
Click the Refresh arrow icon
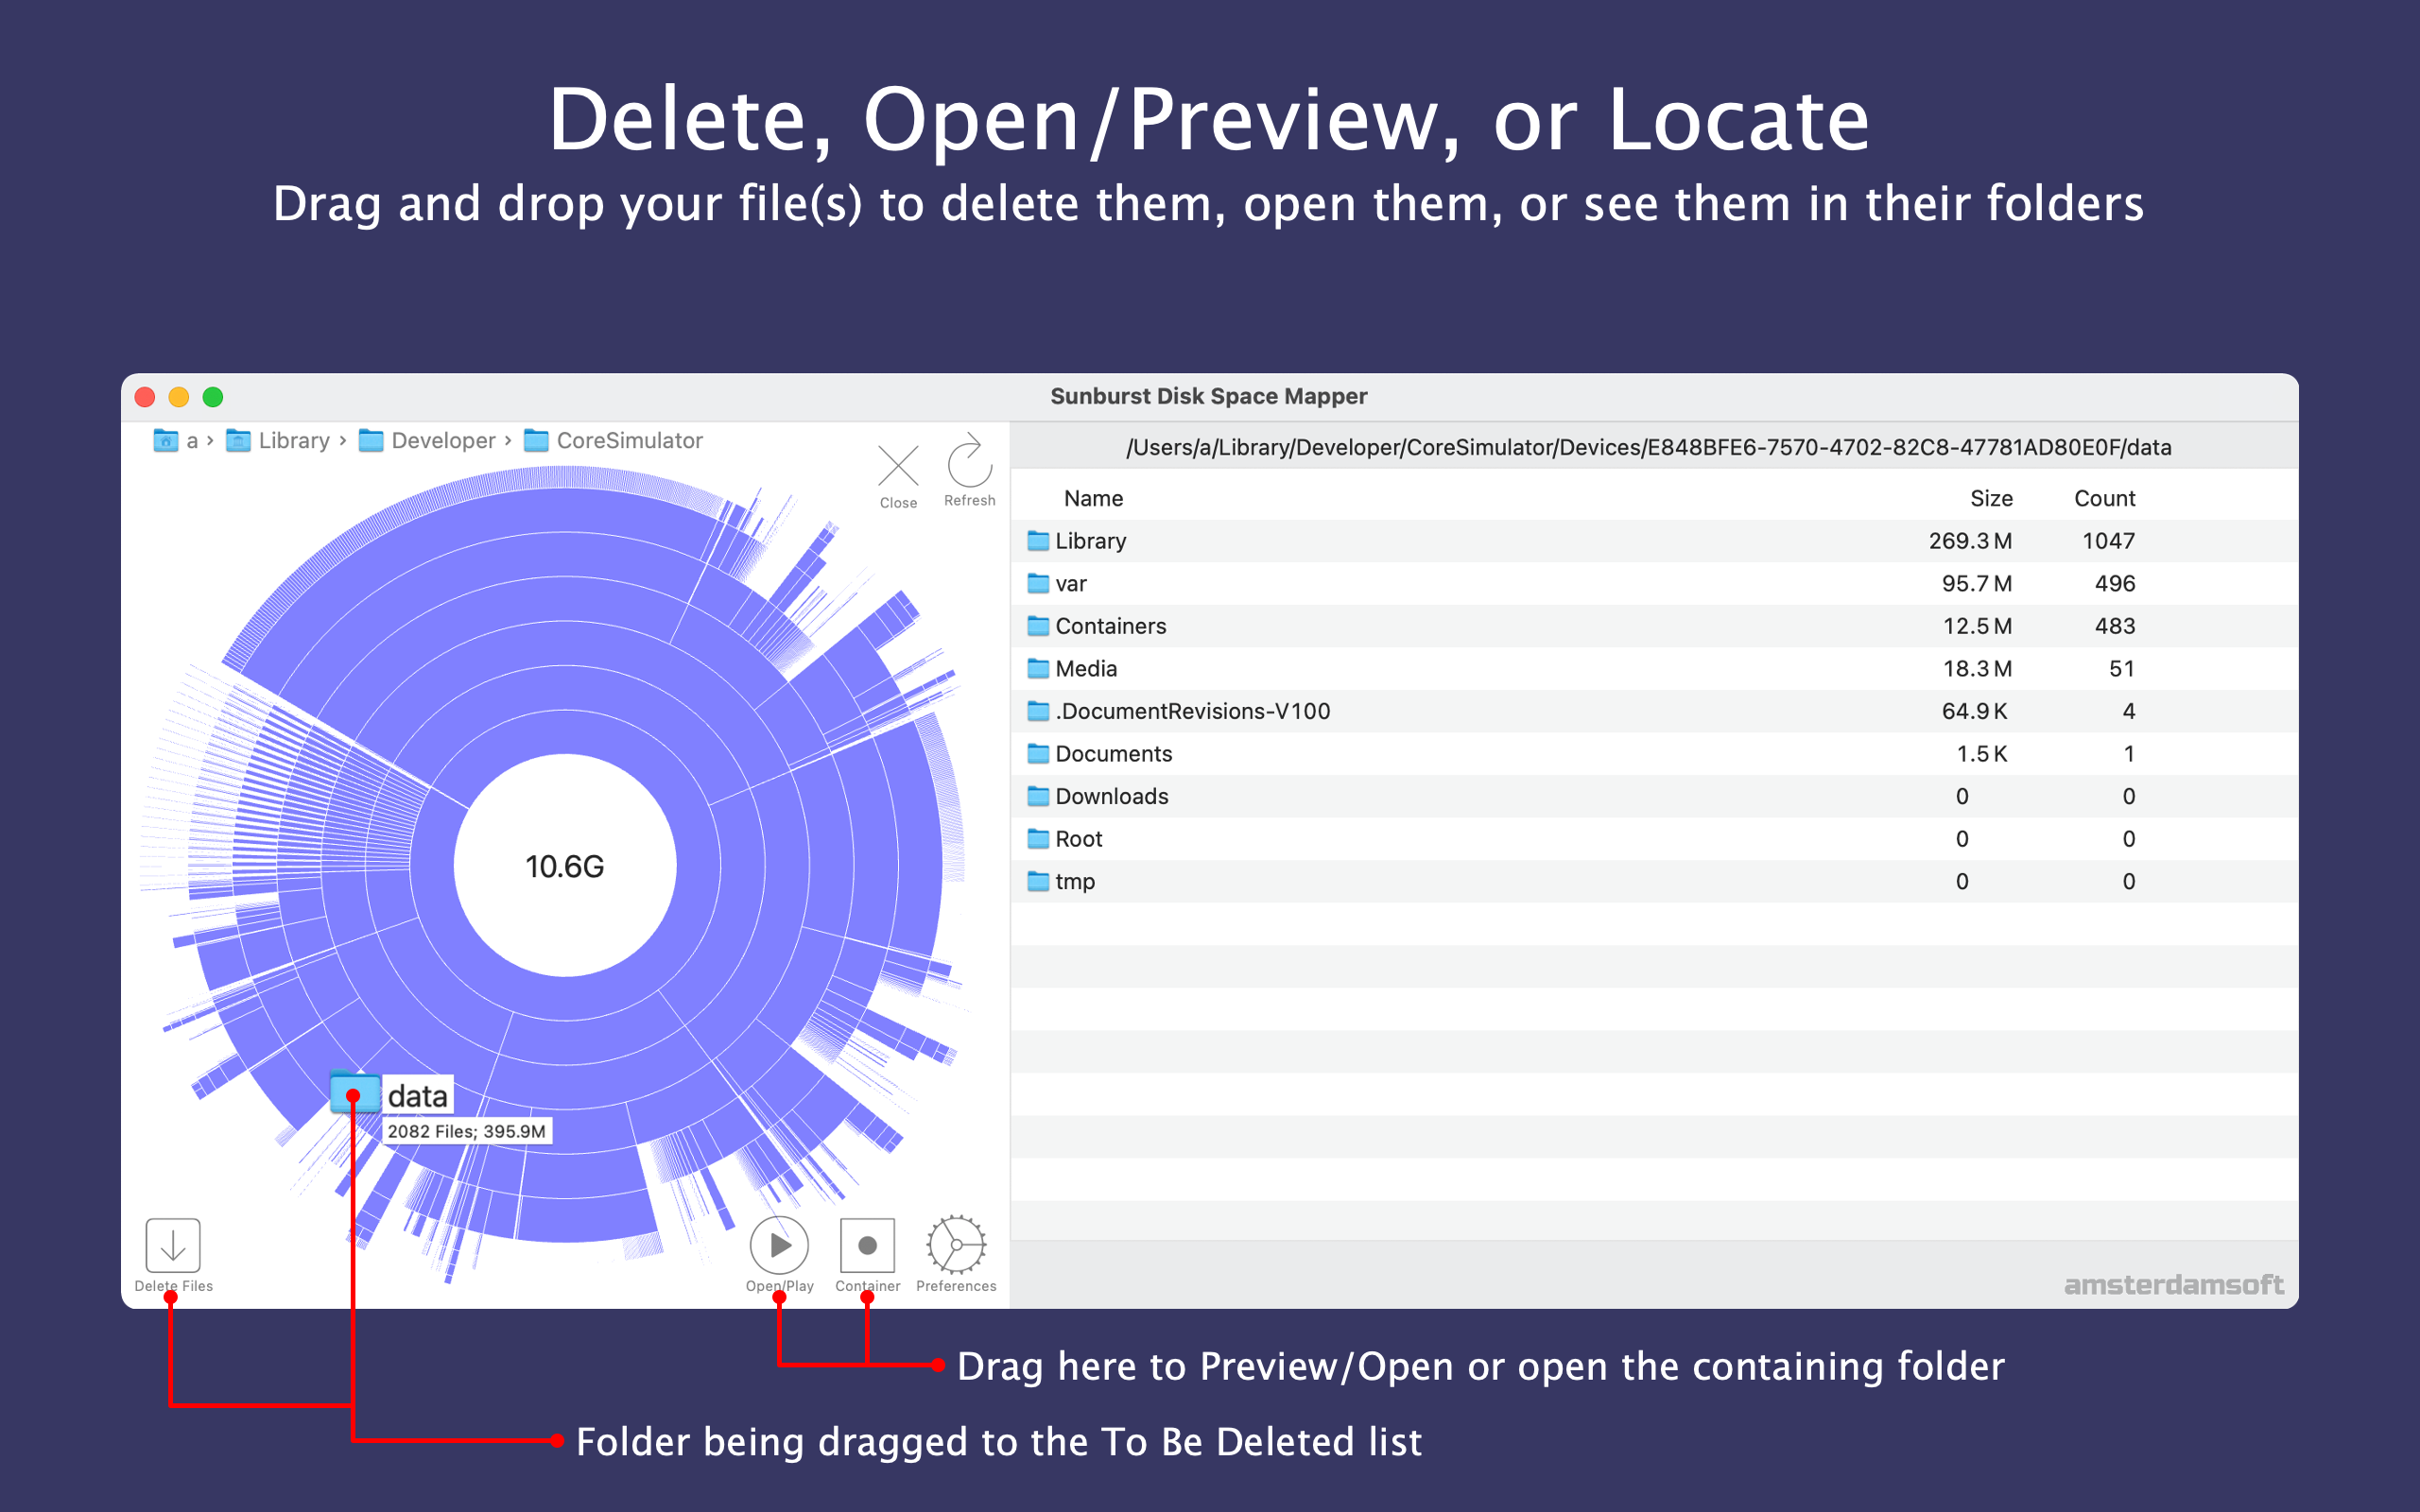[x=969, y=461]
